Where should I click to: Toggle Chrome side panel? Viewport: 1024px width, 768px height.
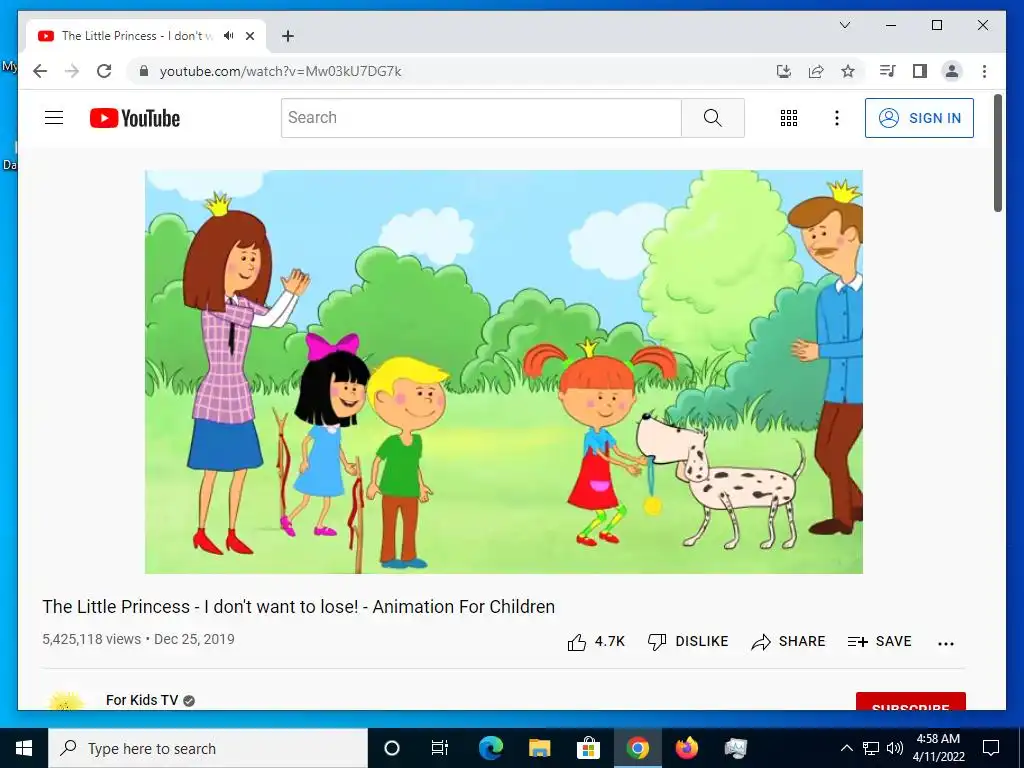coord(920,71)
